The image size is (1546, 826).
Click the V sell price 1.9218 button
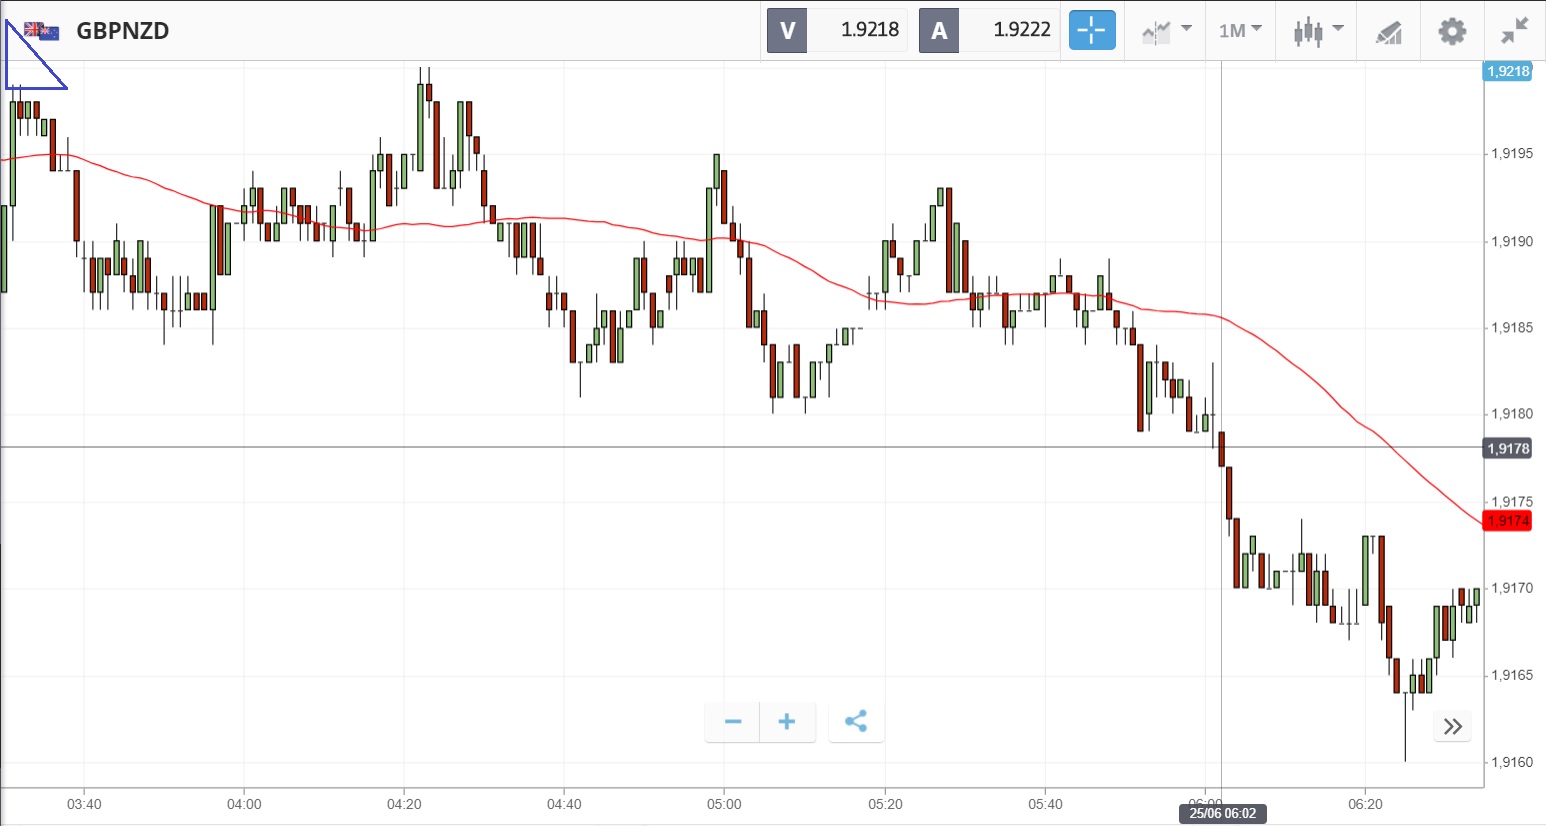pyautogui.click(x=836, y=30)
